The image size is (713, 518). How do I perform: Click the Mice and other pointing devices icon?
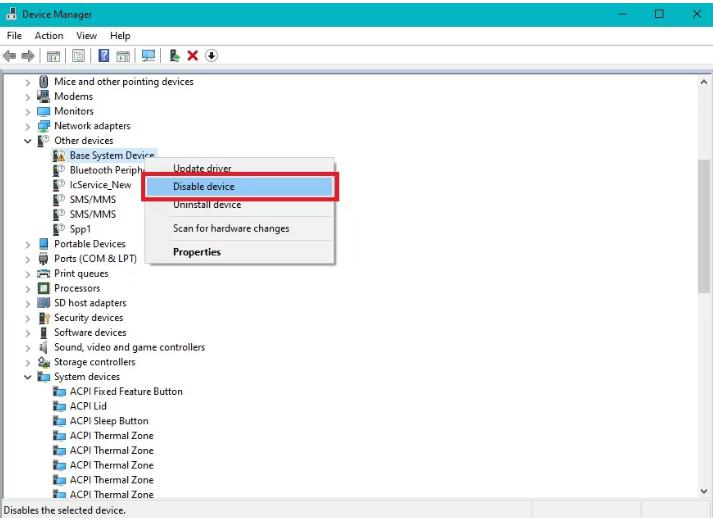point(44,81)
